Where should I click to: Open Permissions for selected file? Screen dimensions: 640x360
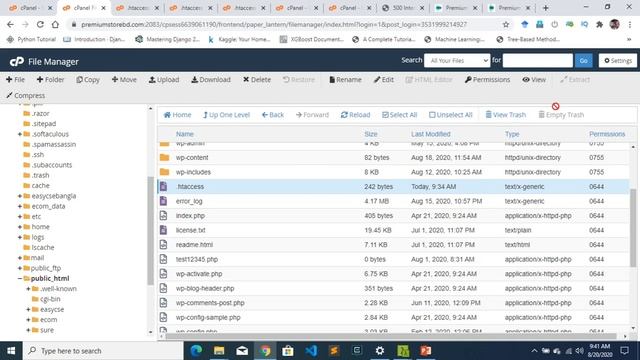coord(487,80)
